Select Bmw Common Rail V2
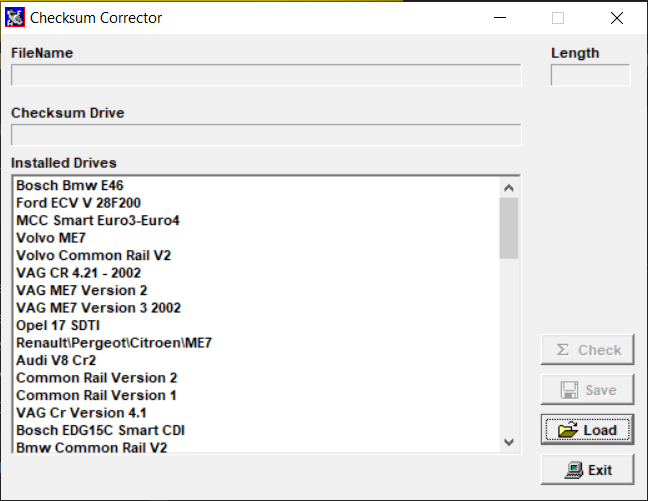The width and height of the screenshot is (648, 501). click(257, 446)
